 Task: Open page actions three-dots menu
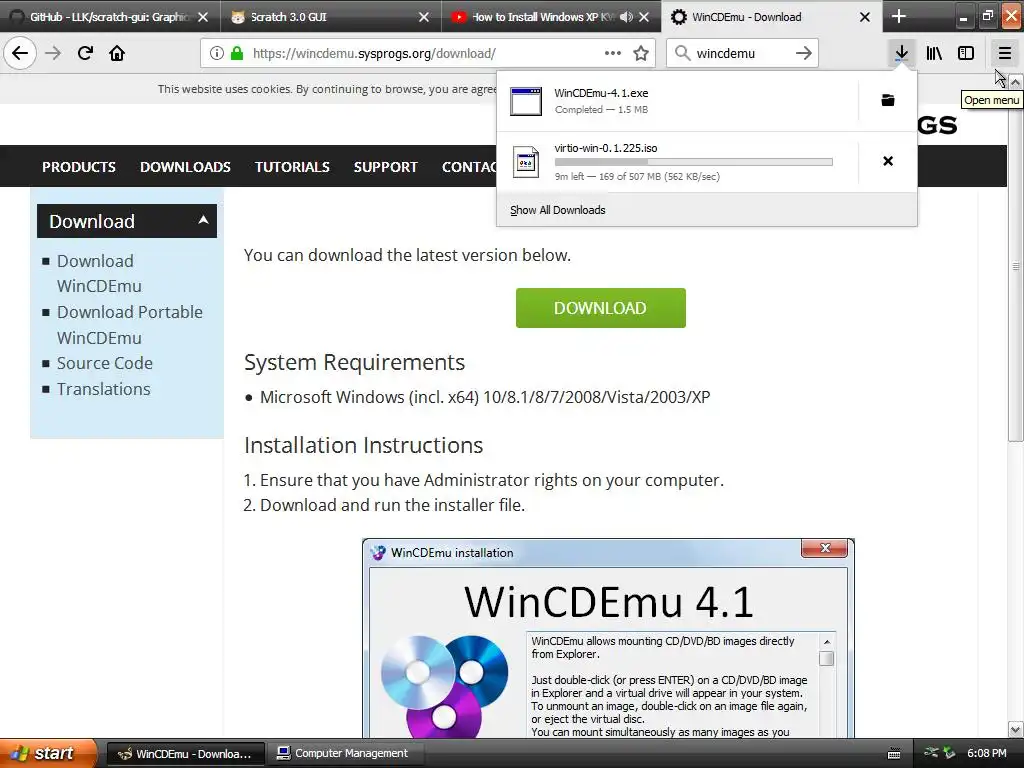613,53
